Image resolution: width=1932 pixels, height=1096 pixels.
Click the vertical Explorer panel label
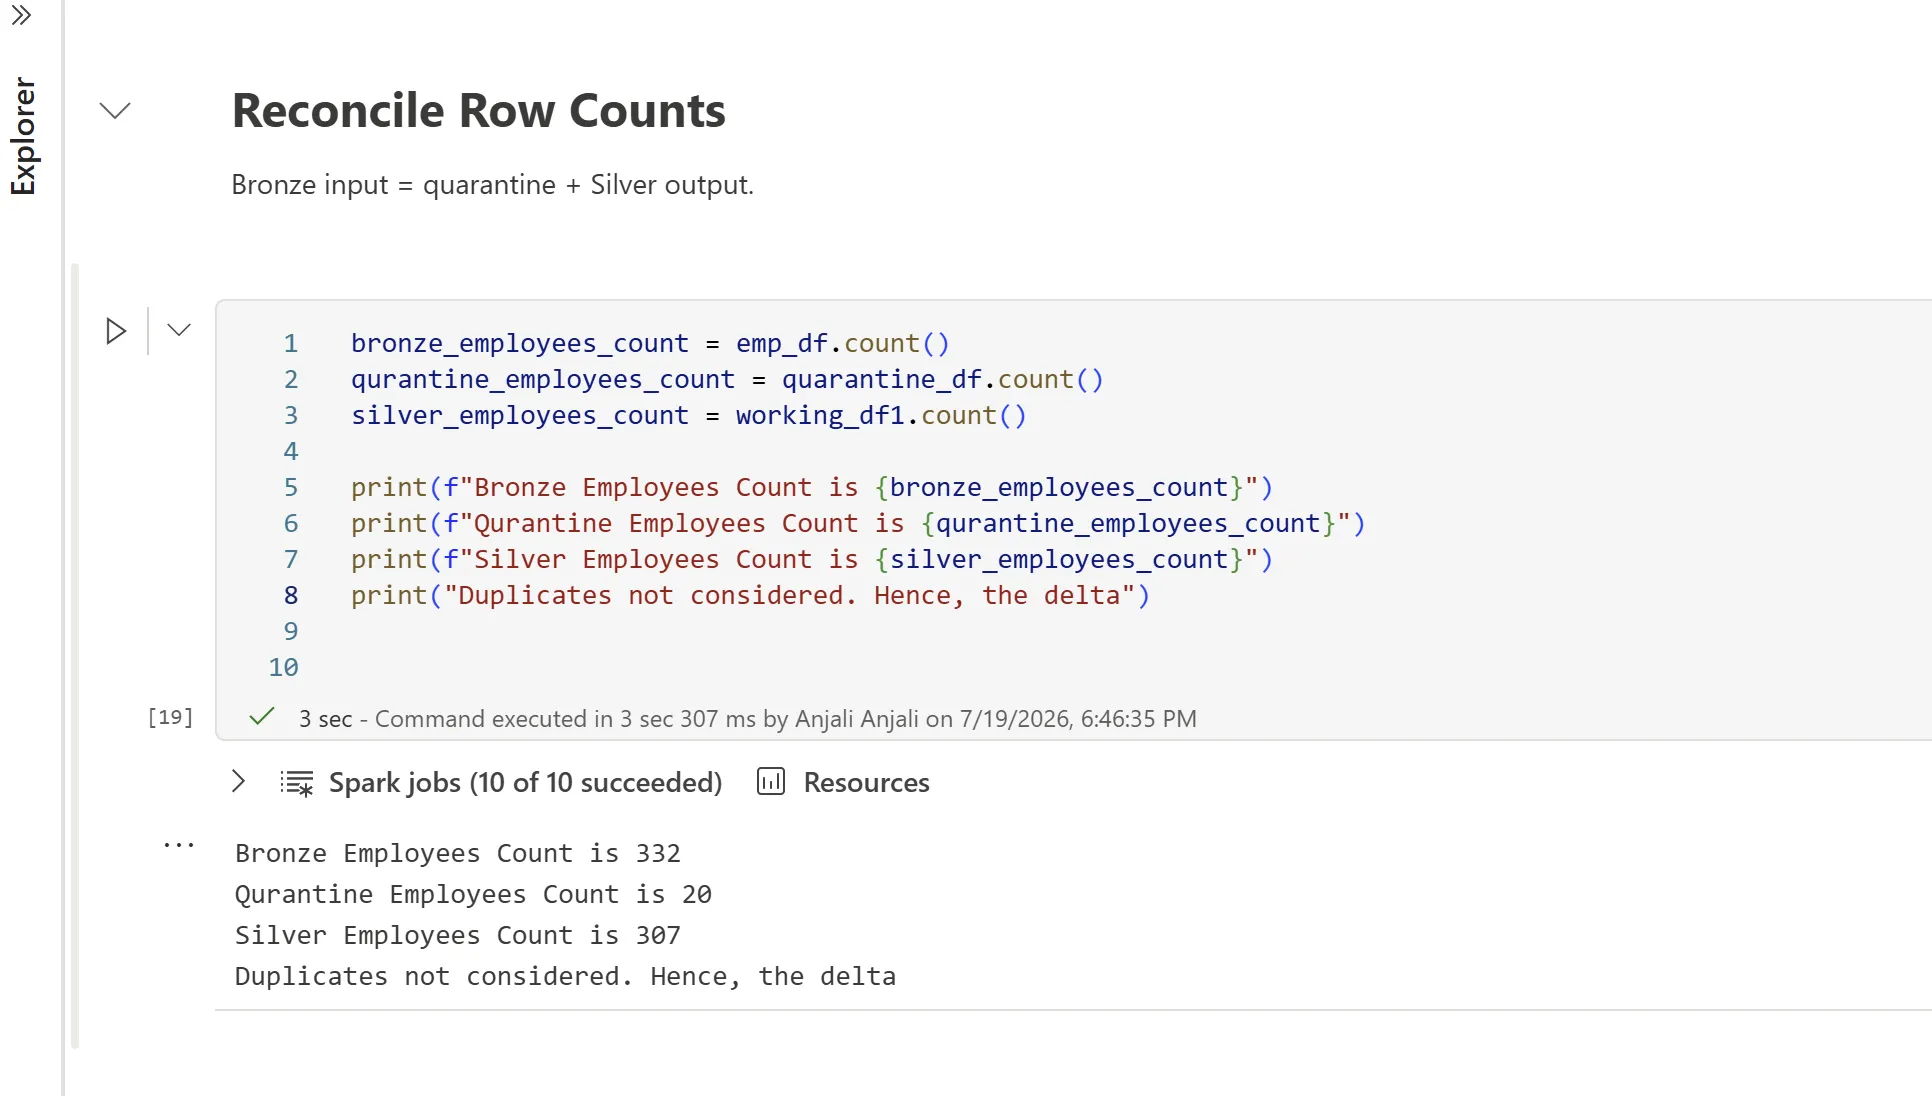(x=23, y=136)
